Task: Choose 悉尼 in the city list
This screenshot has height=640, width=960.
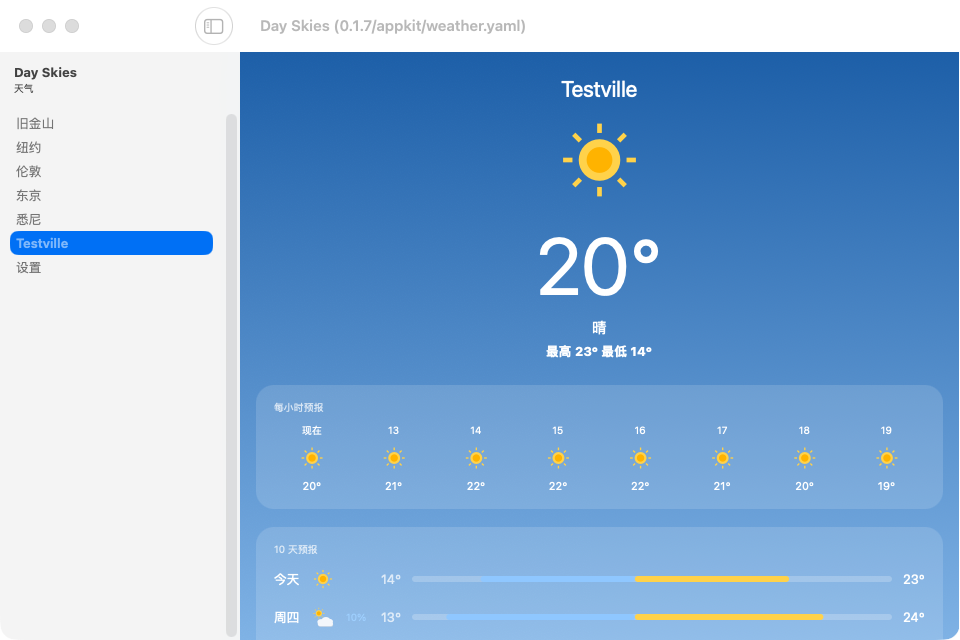Action: [111, 219]
